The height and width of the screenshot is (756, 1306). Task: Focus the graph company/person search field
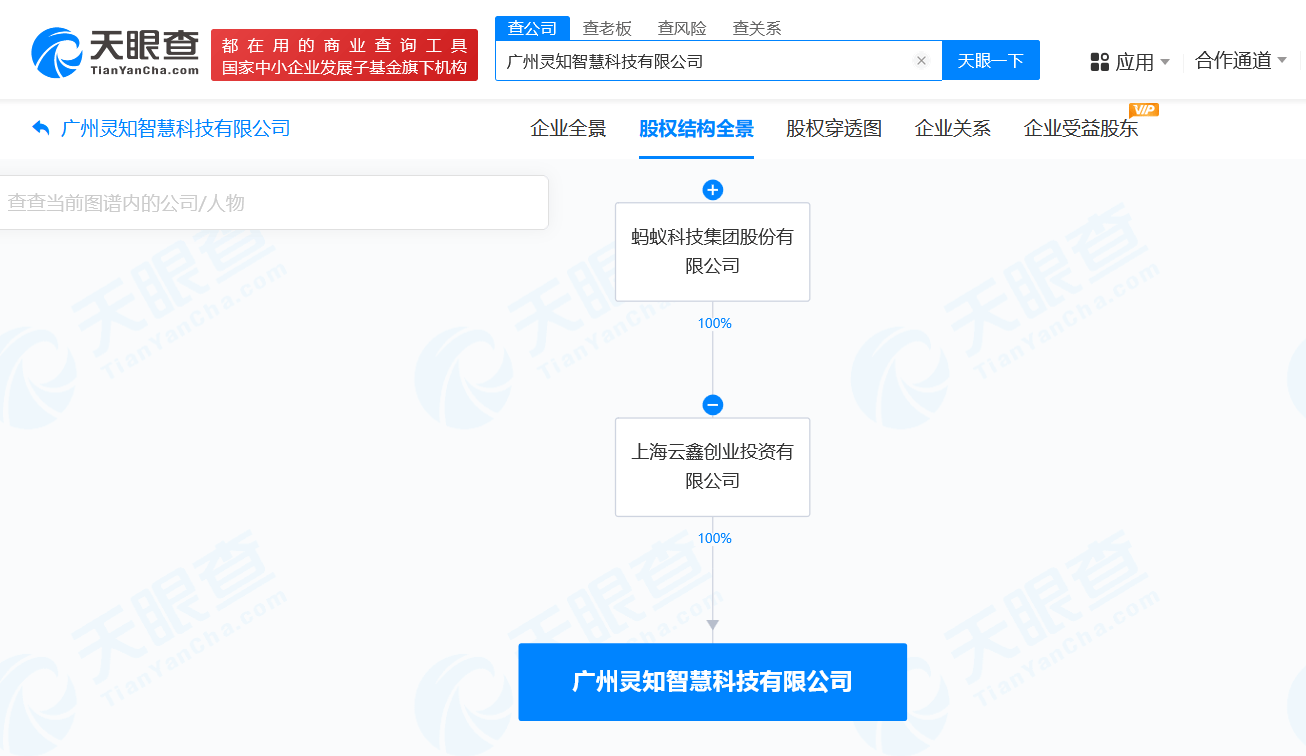click(272, 202)
